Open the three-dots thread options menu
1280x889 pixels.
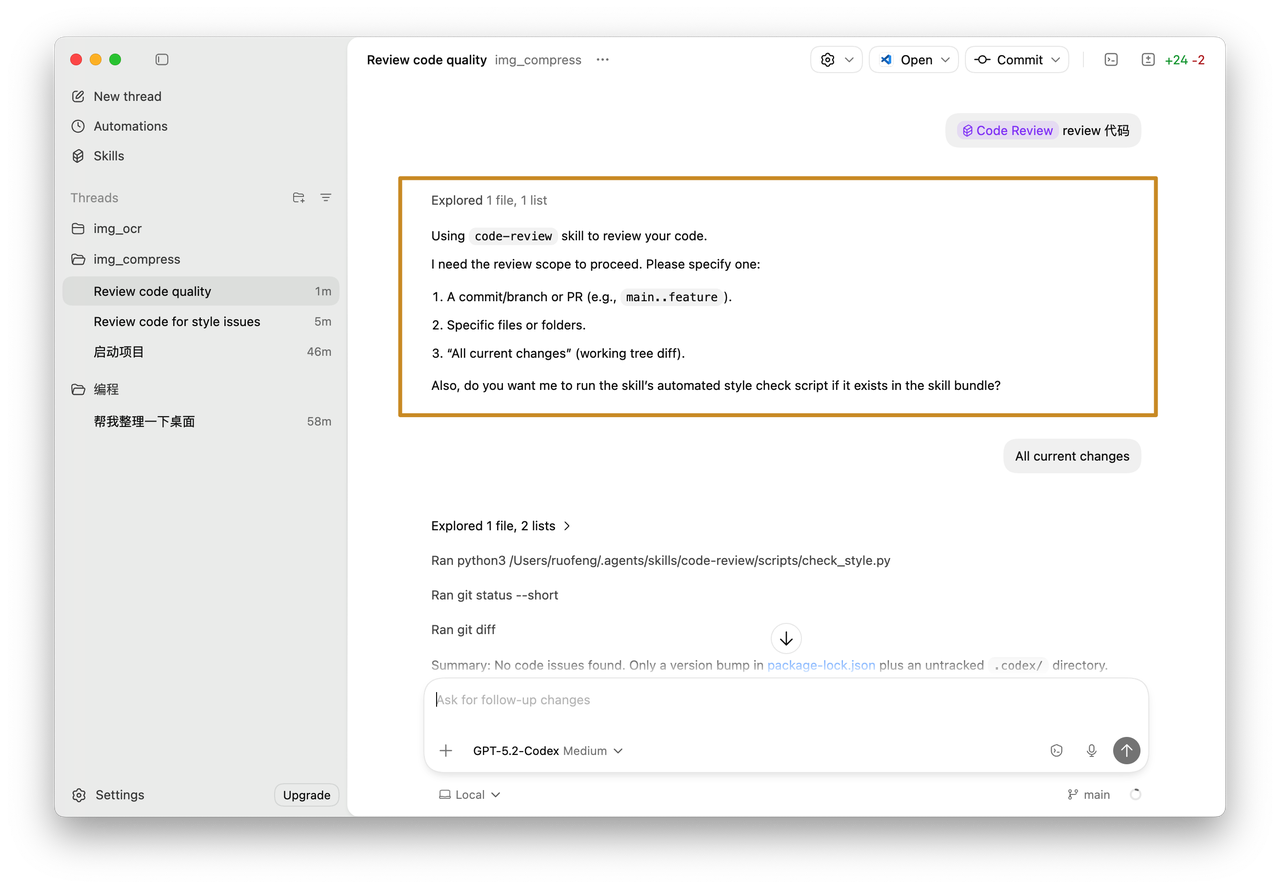[602, 60]
